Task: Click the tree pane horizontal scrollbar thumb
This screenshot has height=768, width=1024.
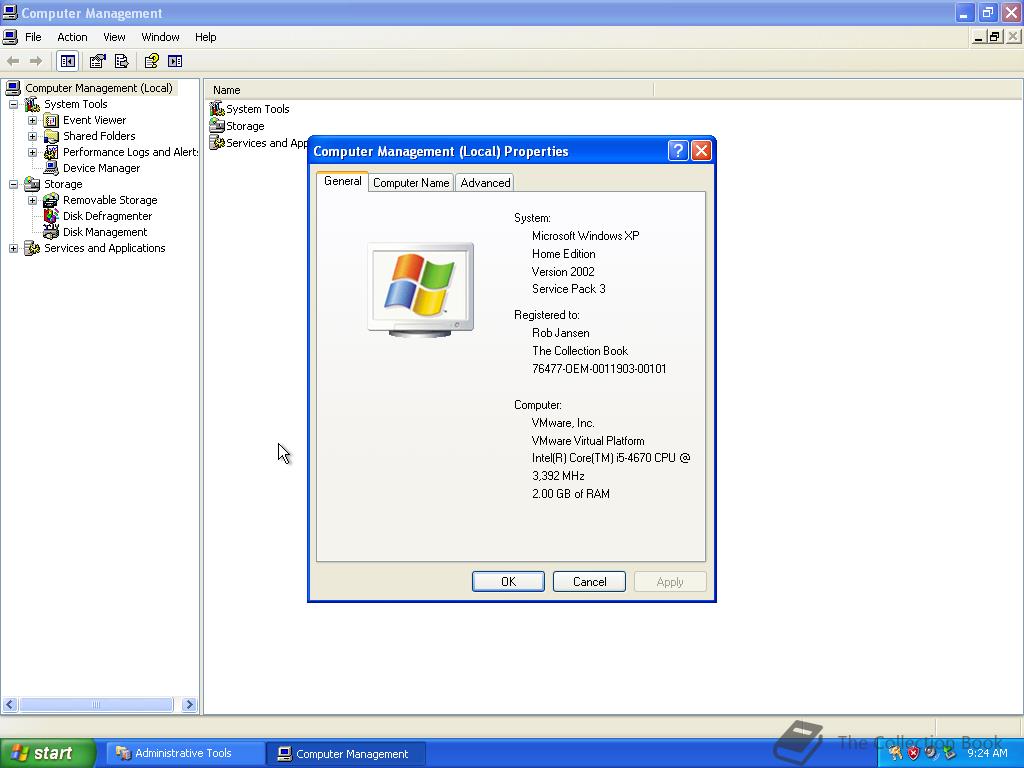Action: (96, 705)
